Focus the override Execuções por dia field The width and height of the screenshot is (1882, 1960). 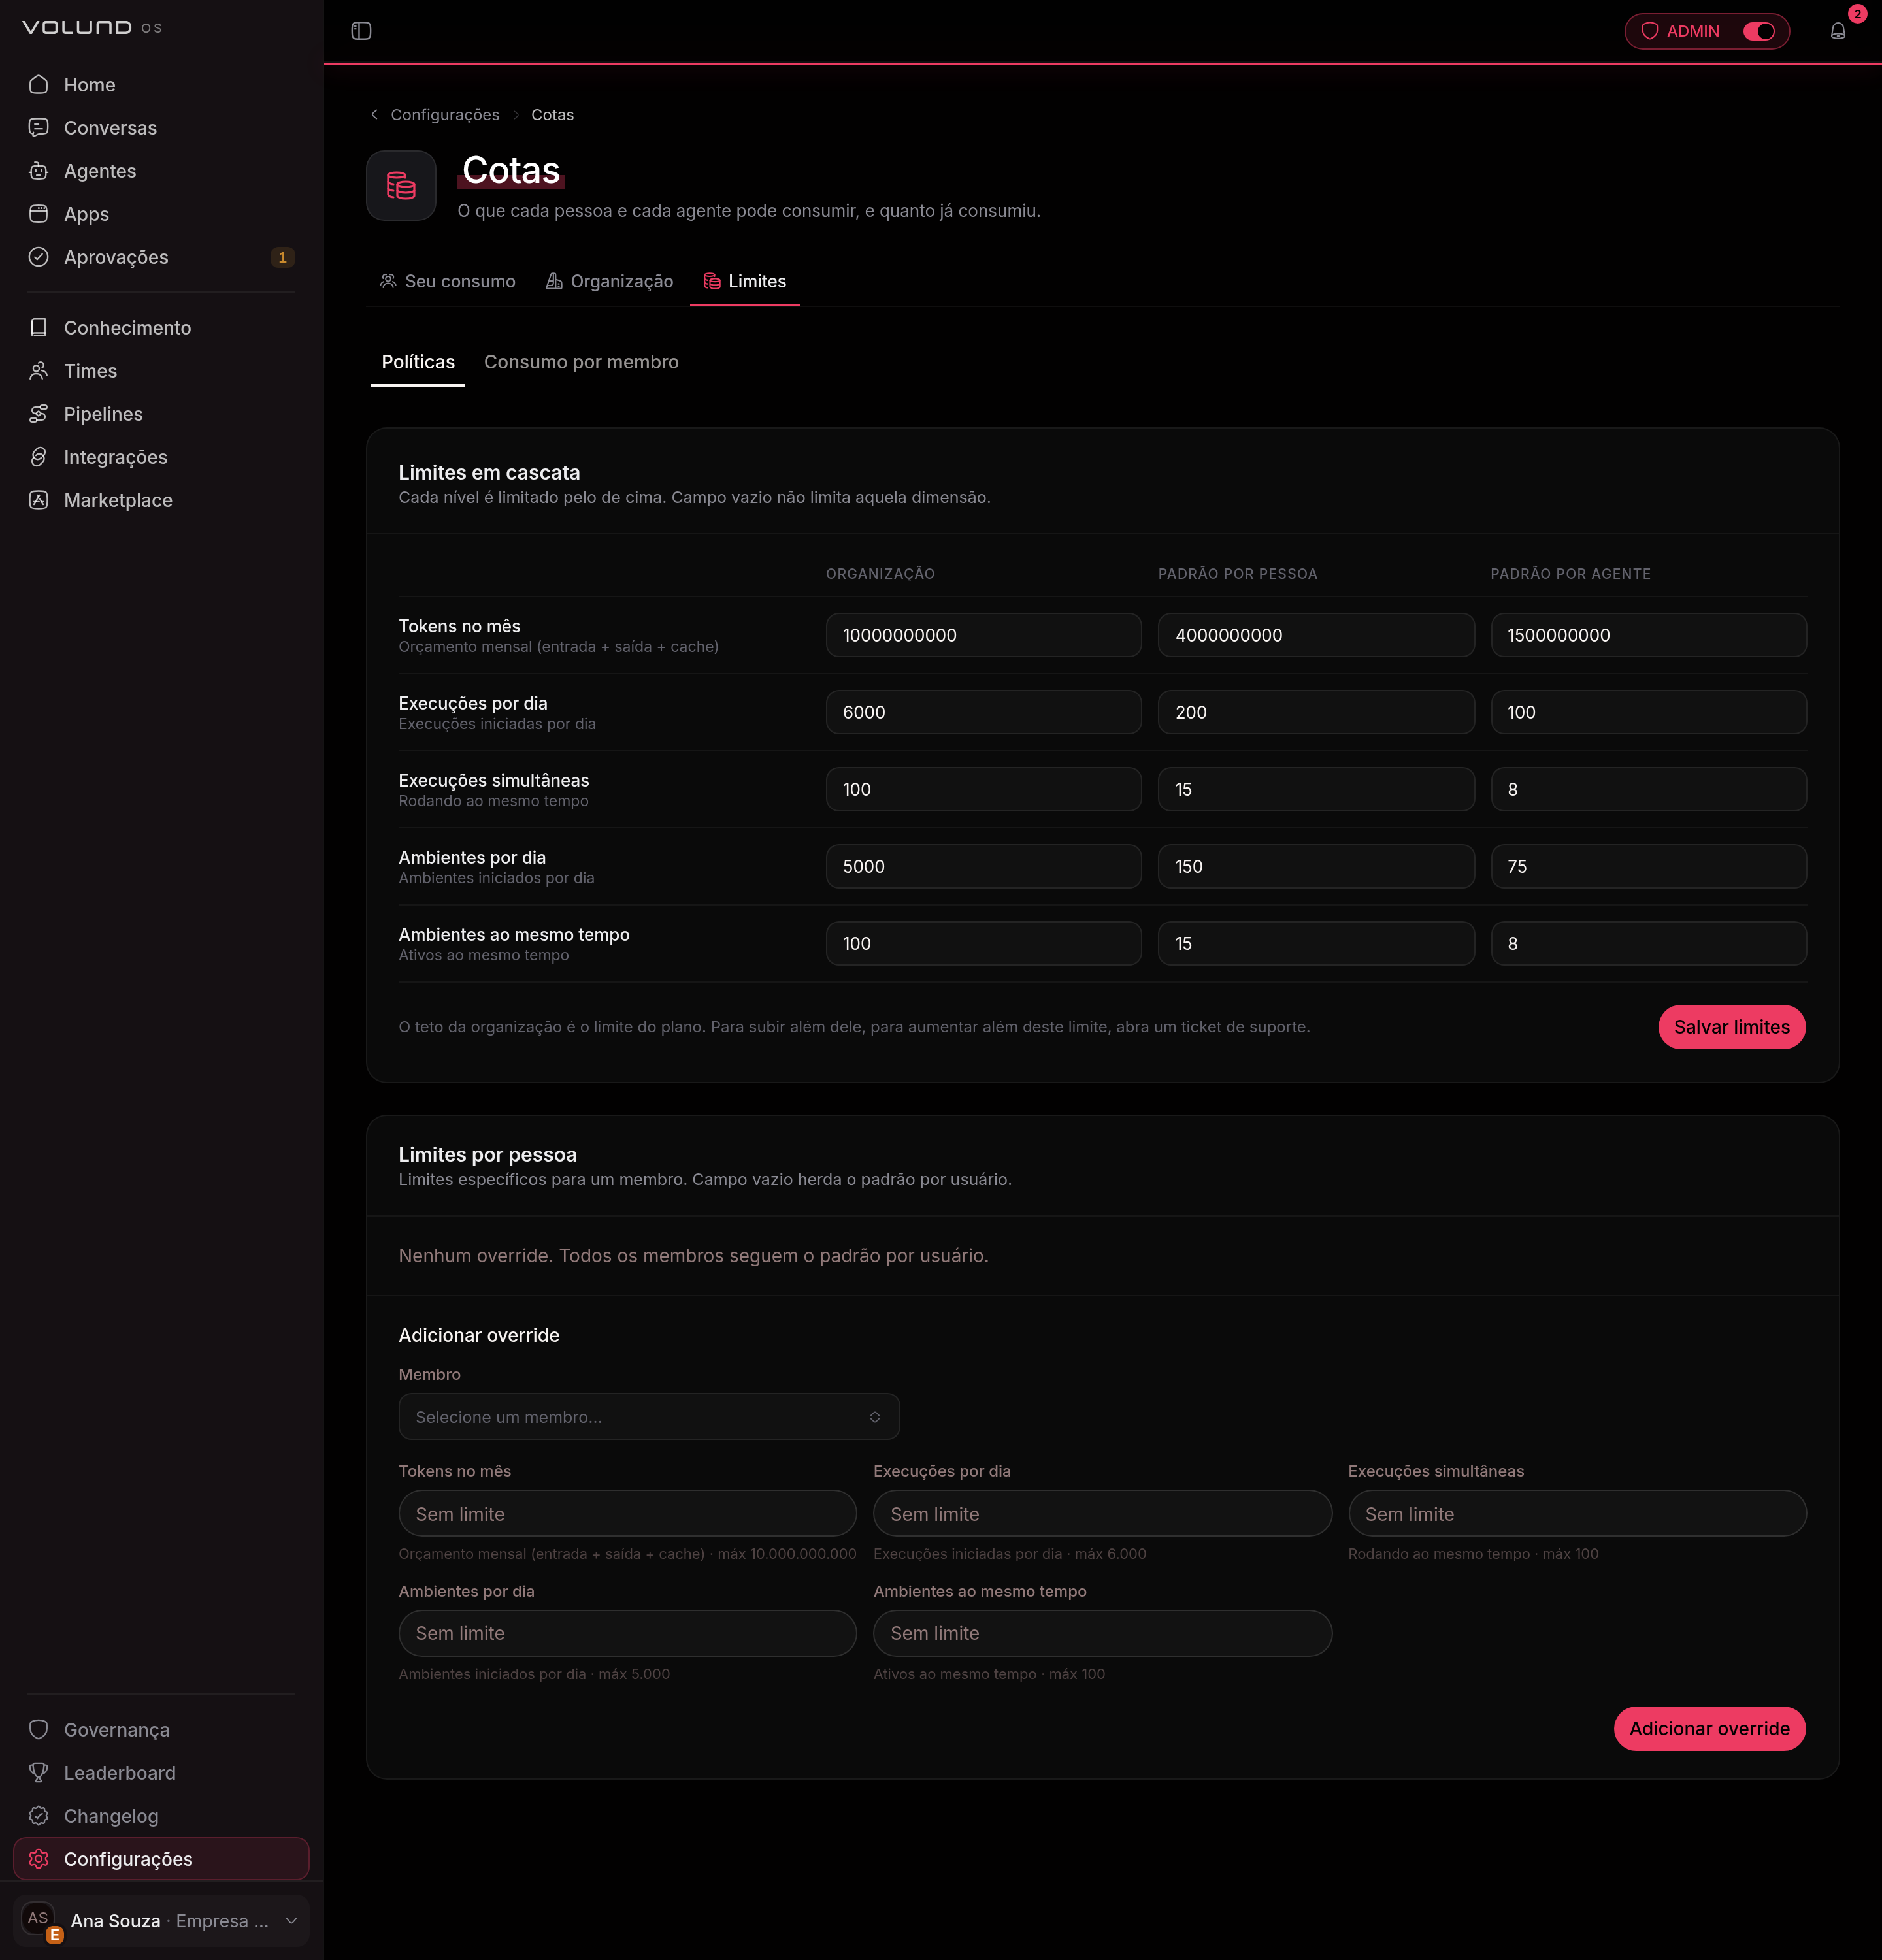coord(1102,1514)
